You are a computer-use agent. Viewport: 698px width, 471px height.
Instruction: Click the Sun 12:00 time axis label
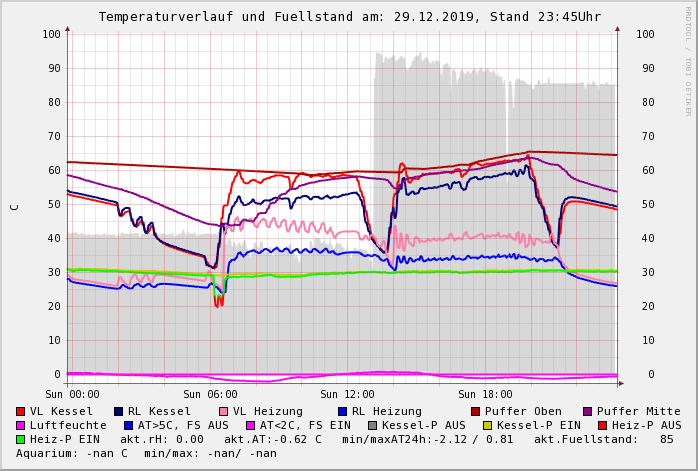347,394
